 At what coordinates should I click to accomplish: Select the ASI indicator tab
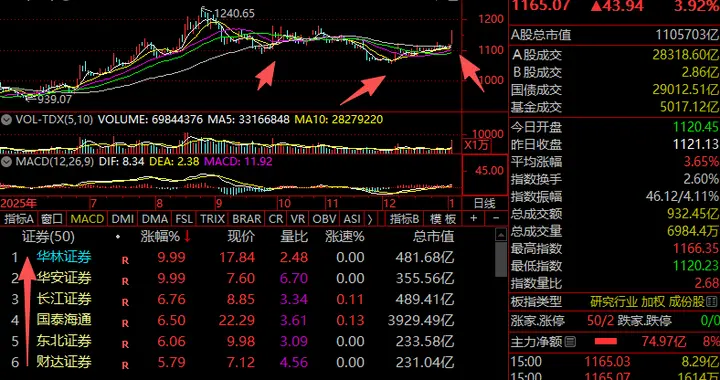point(352,219)
